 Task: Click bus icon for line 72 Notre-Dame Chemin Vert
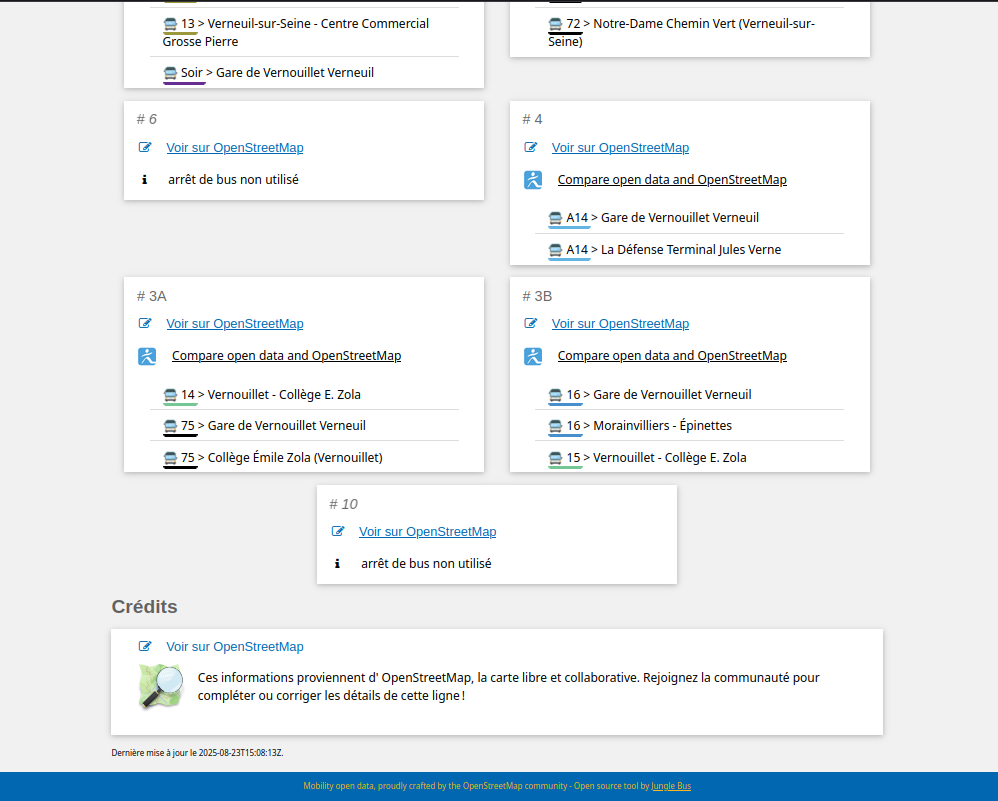(x=556, y=24)
